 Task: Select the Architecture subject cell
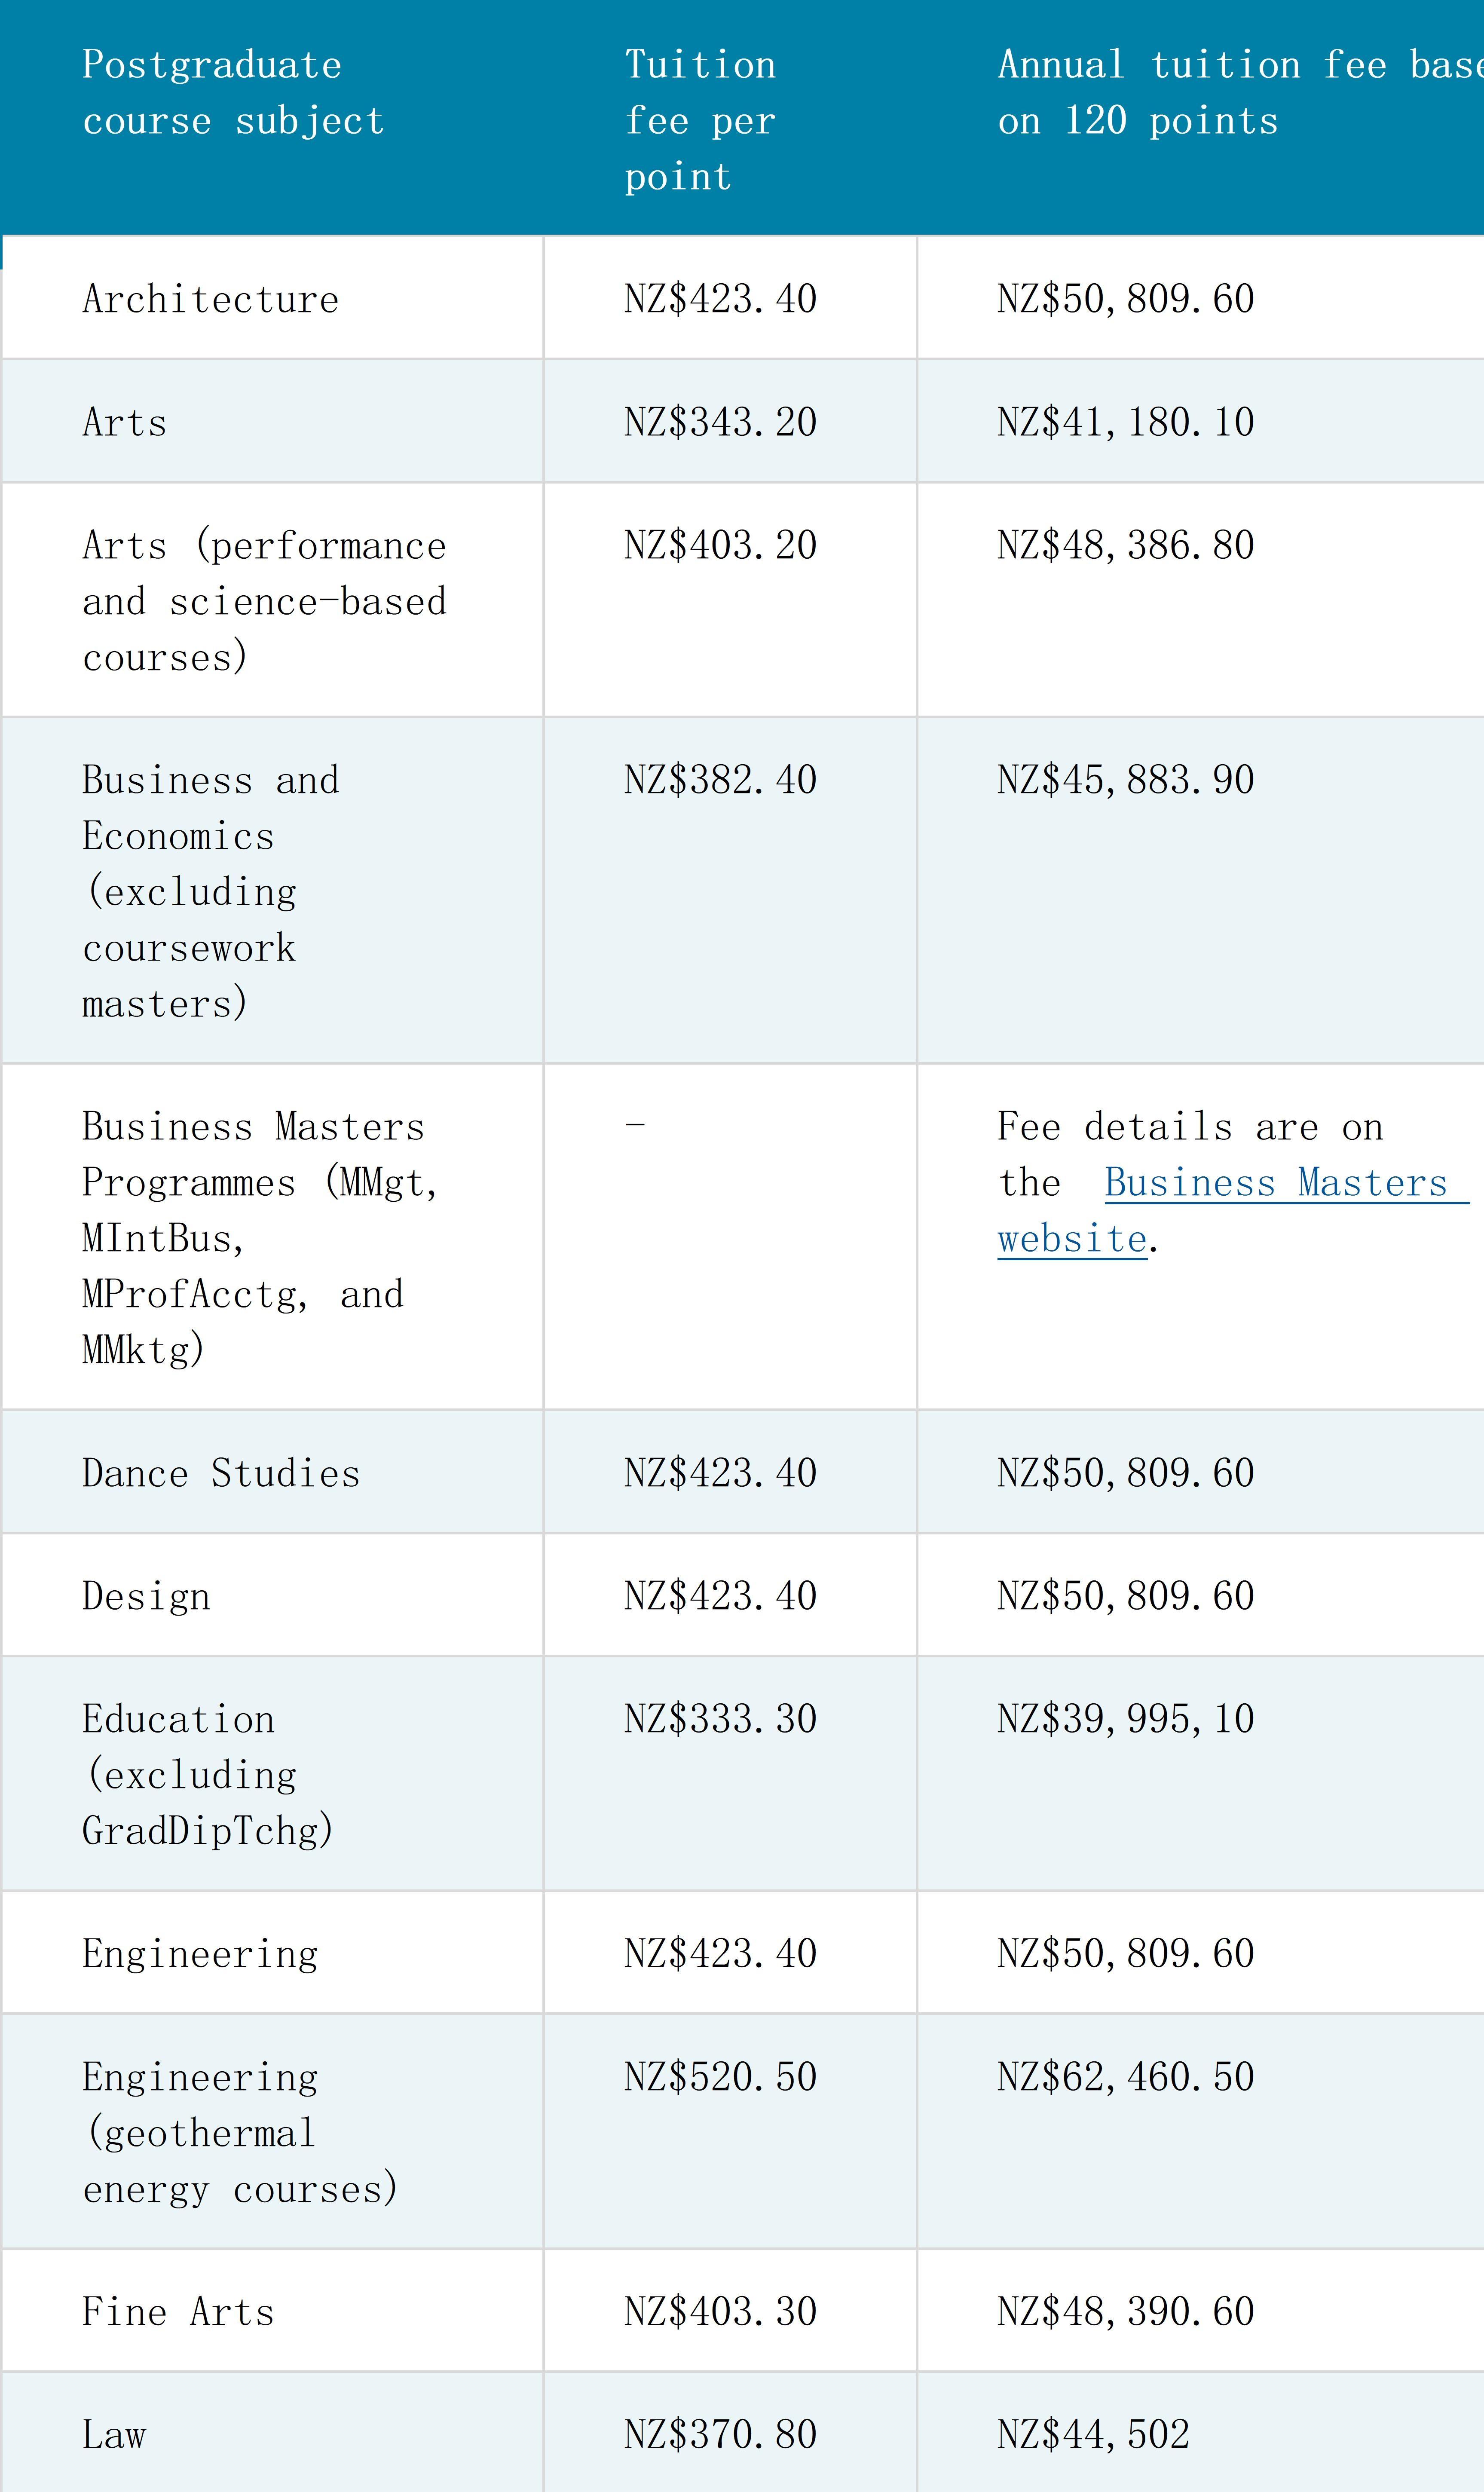point(211,299)
